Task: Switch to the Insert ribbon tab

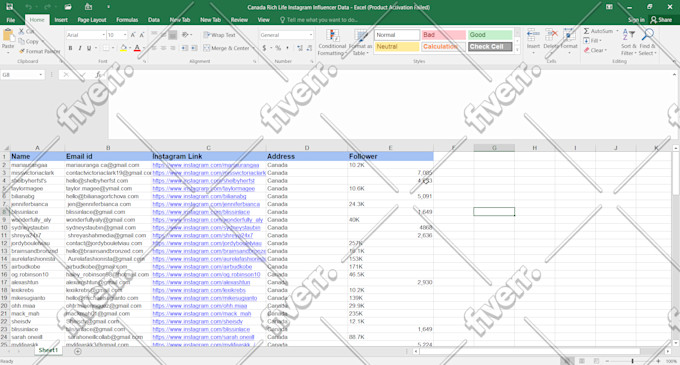Action: [61, 20]
